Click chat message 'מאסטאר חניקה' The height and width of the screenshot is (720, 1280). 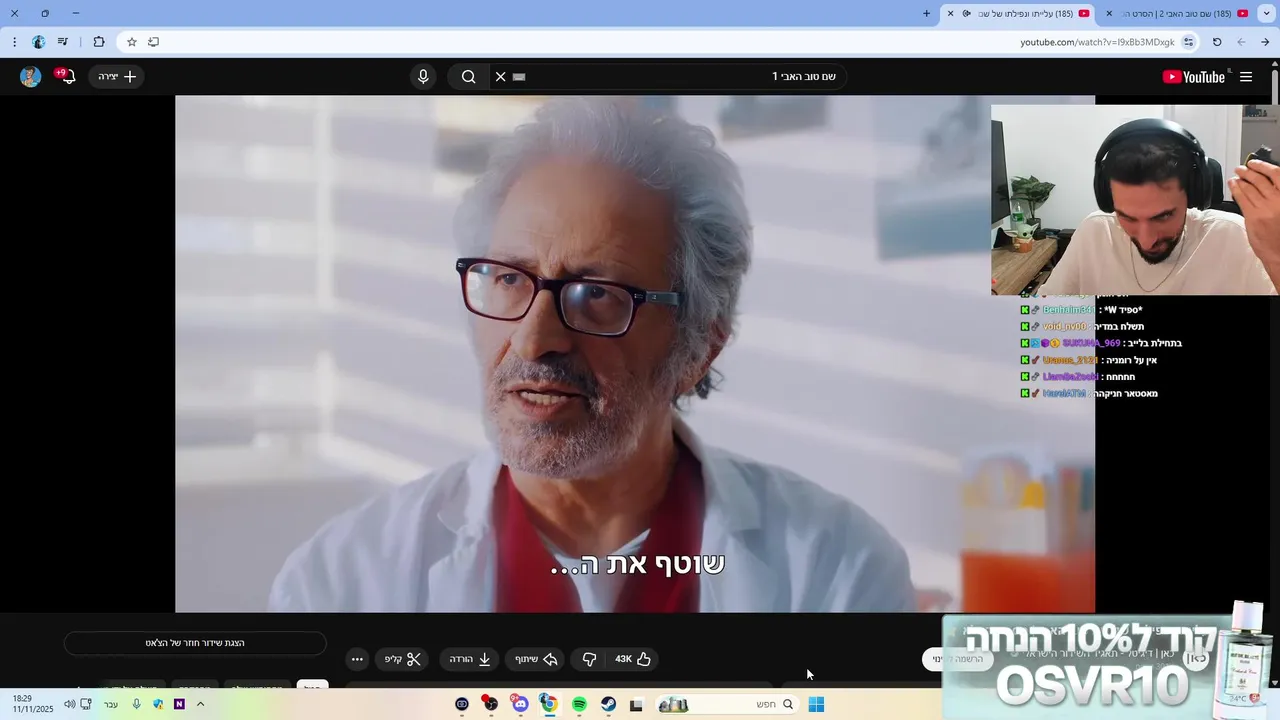(1126, 394)
